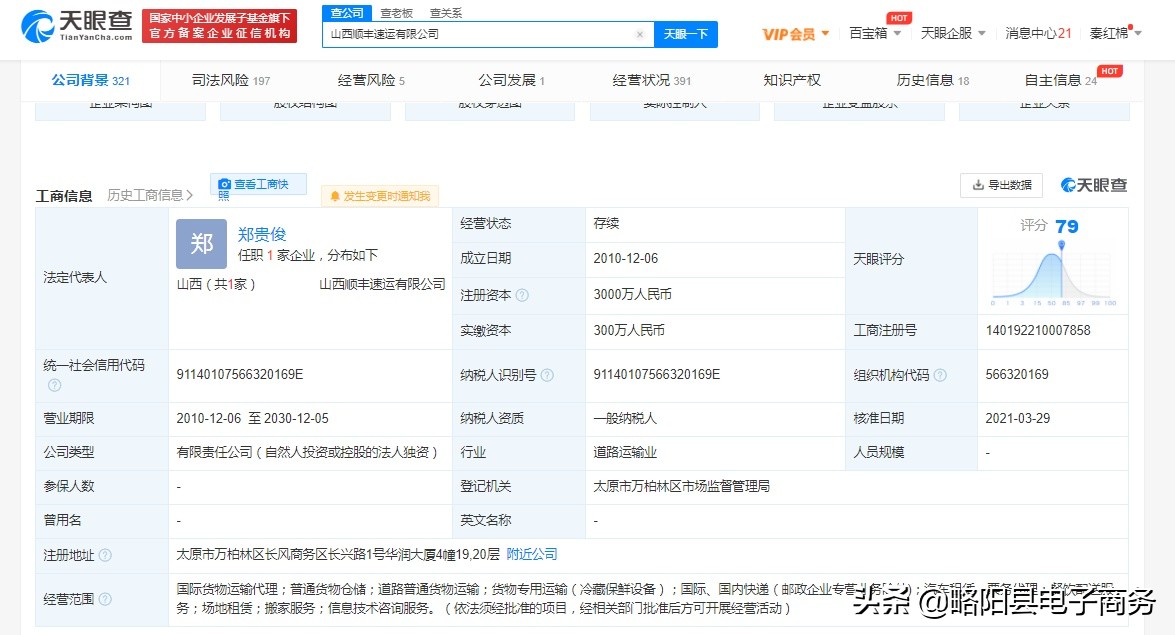This screenshot has height=635, width=1175.
Task: Open the help icon beside 经营范围
Action: click(107, 597)
